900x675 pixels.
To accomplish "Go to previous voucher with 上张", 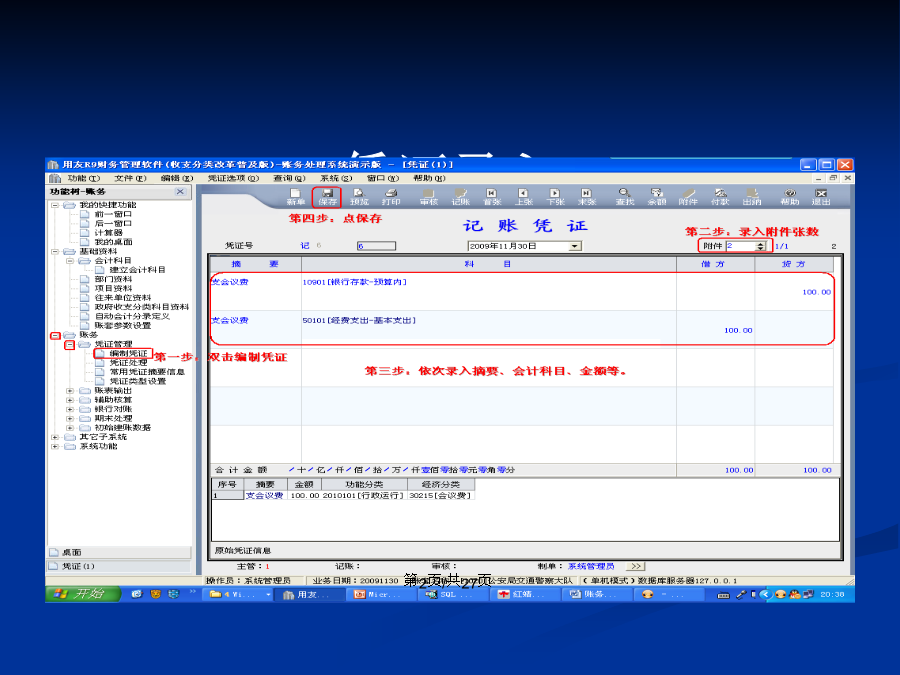I will click(523, 197).
